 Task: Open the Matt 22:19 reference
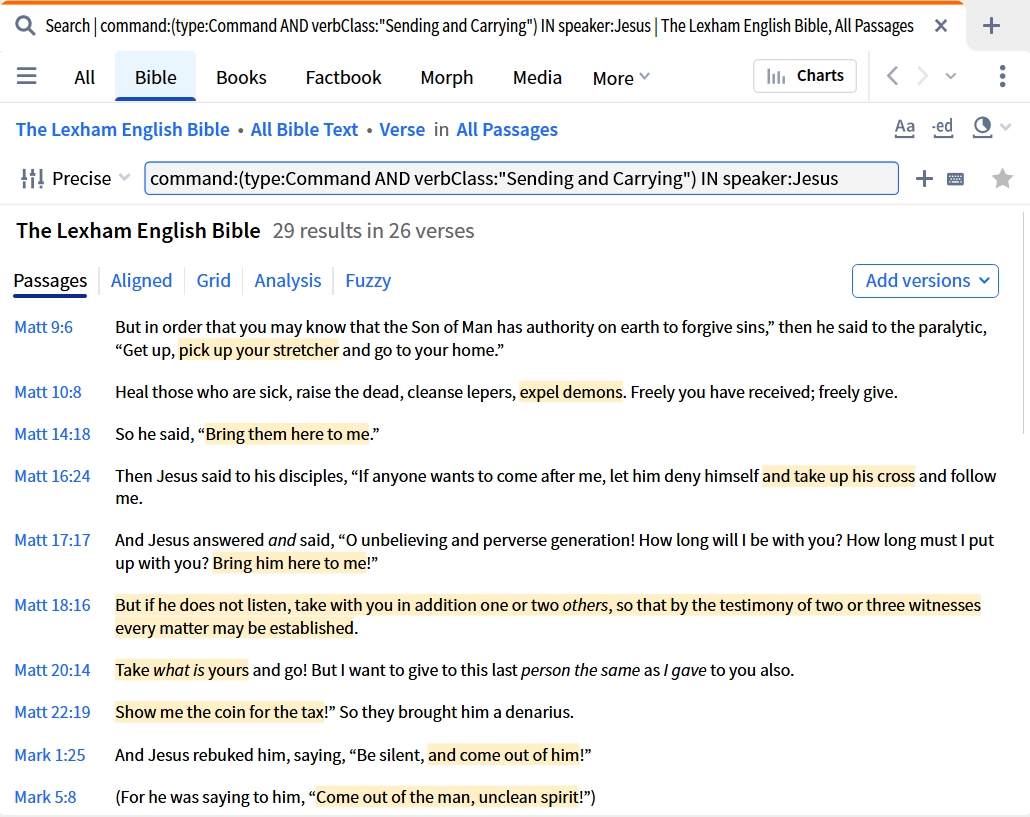(x=53, y=712)
